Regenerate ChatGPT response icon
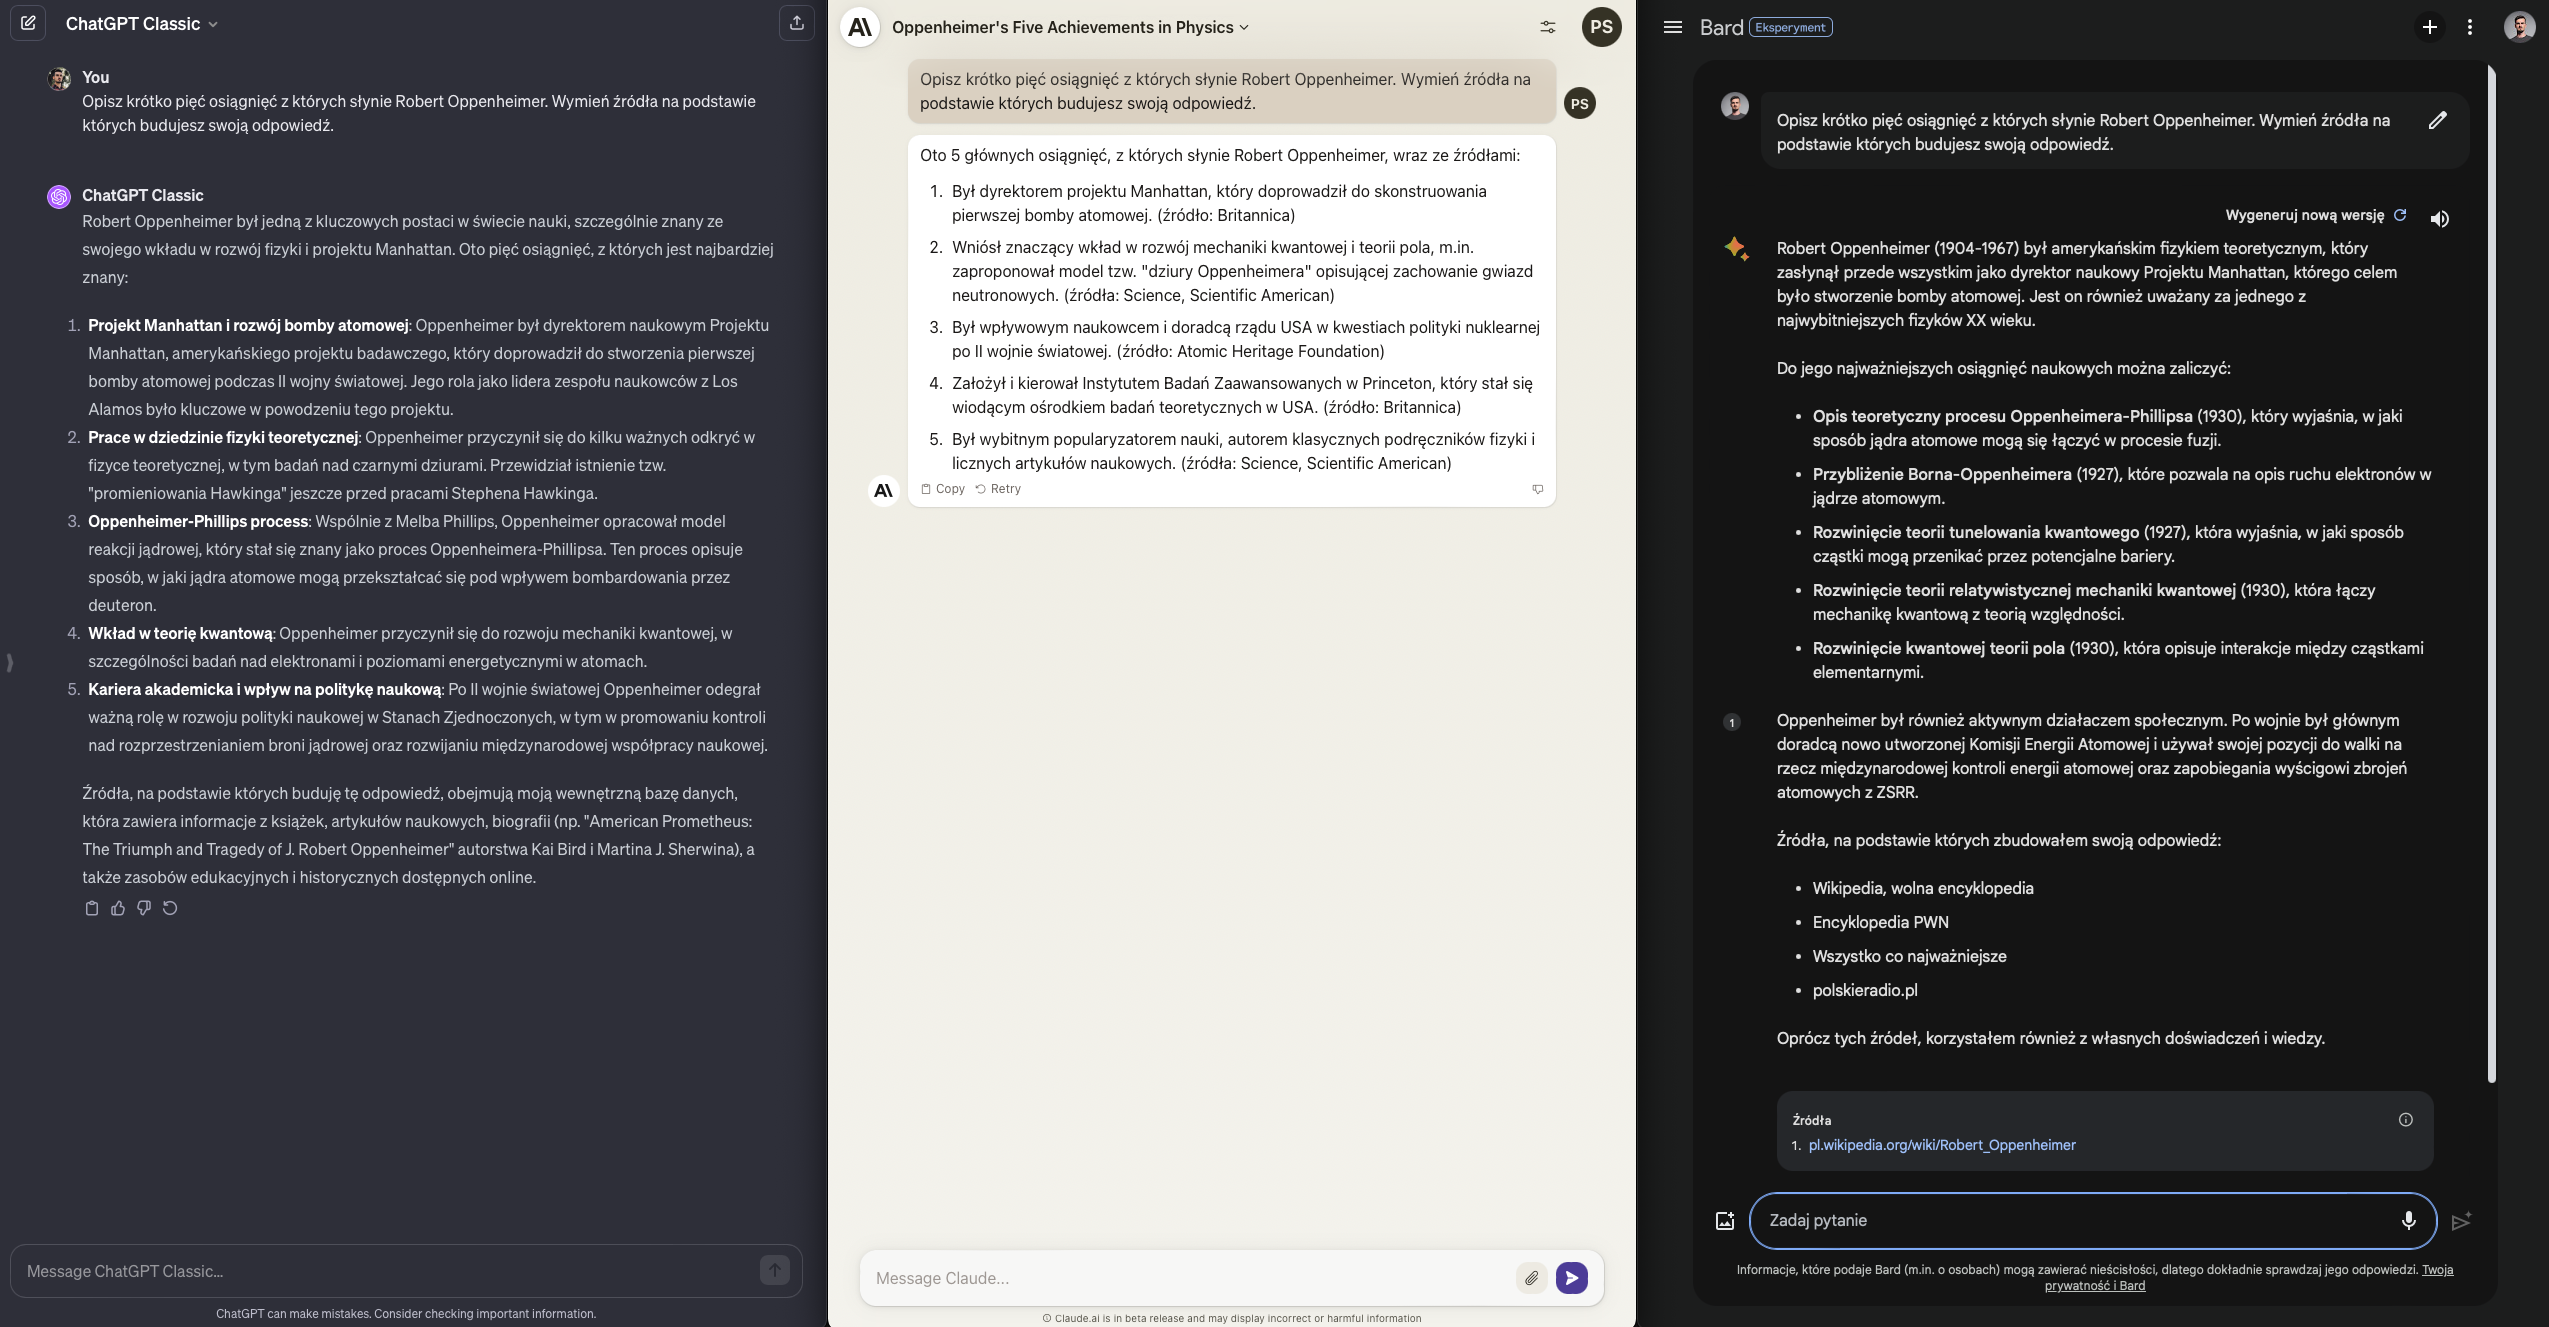Image resolution: width=2549 pixels, height=1327 pixels. point(170,908)
